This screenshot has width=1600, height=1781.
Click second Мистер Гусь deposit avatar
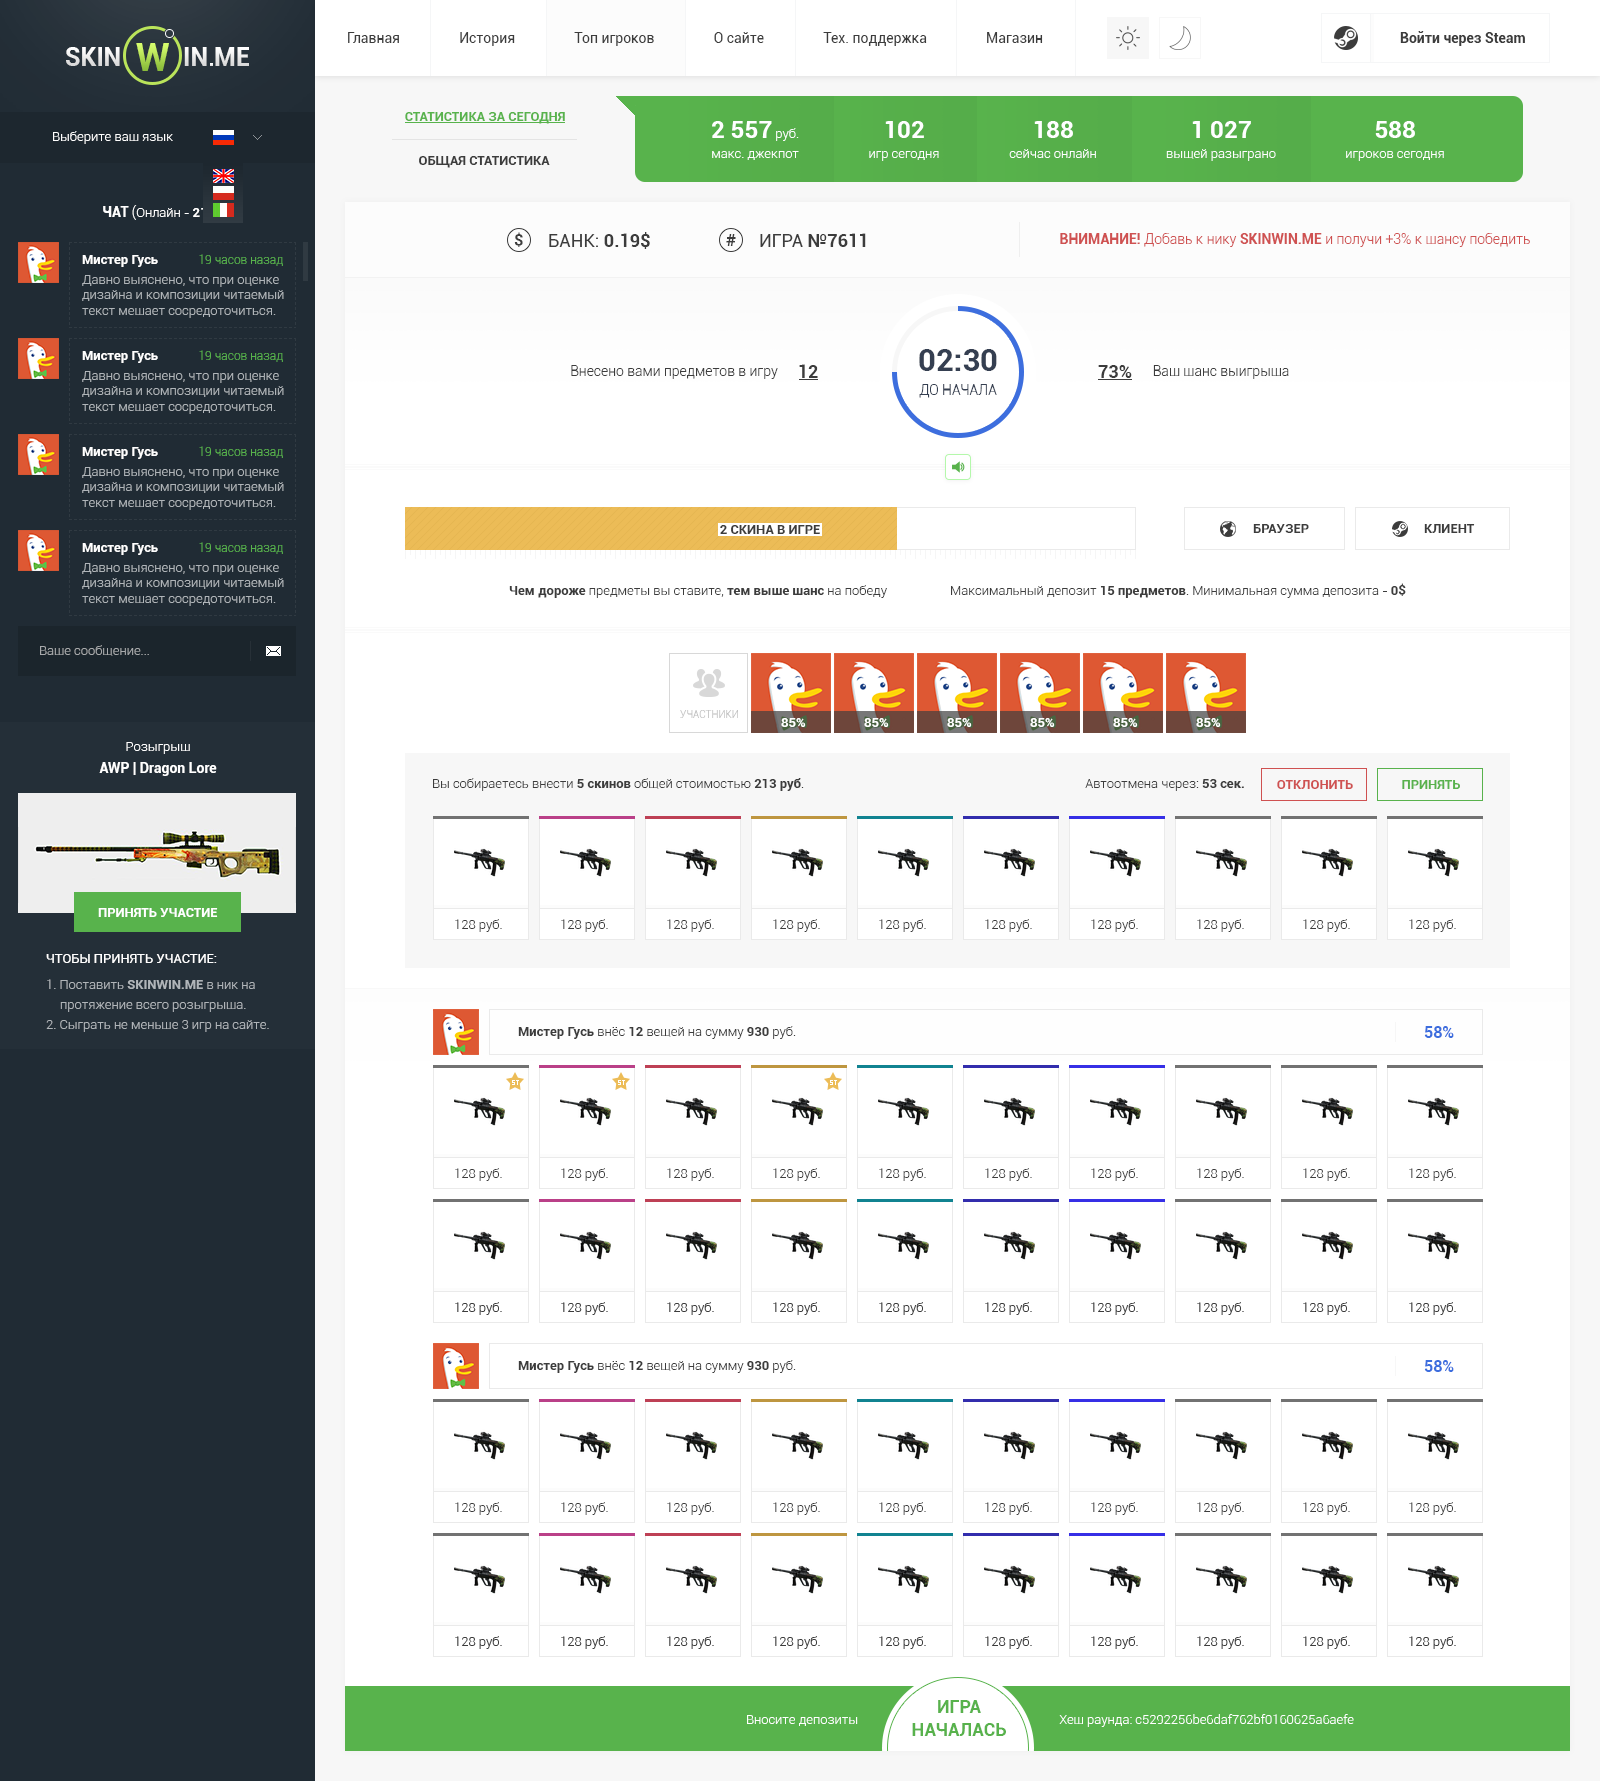coord(456,1366)
